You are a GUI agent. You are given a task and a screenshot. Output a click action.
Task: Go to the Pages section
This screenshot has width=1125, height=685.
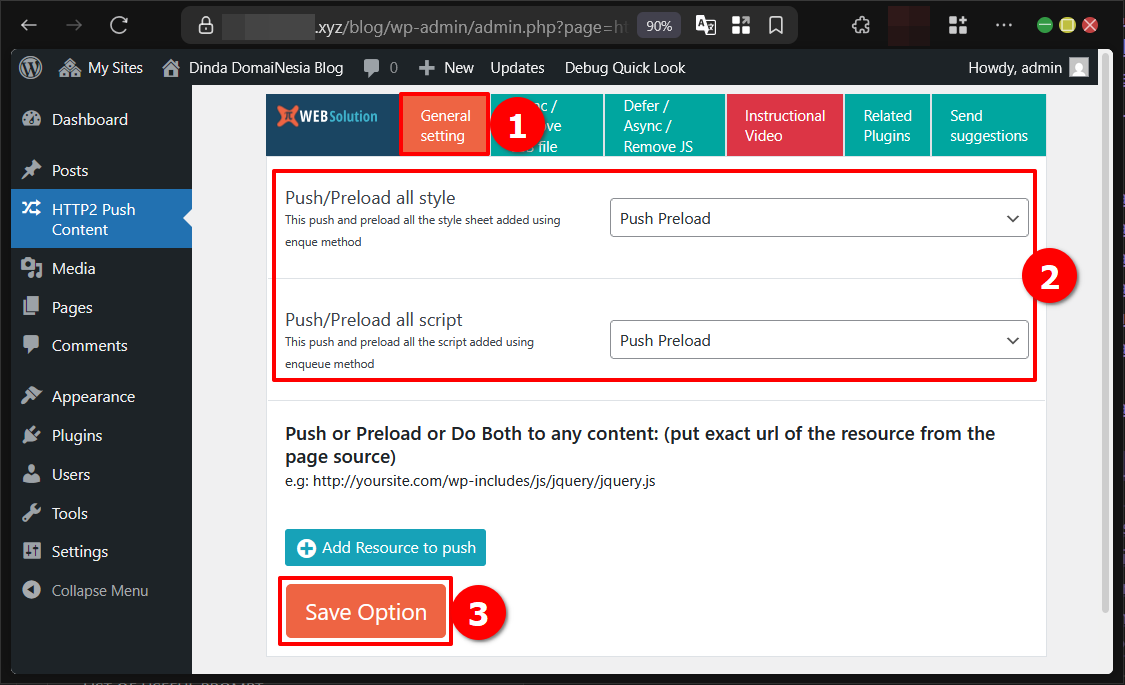coord(73,307)
